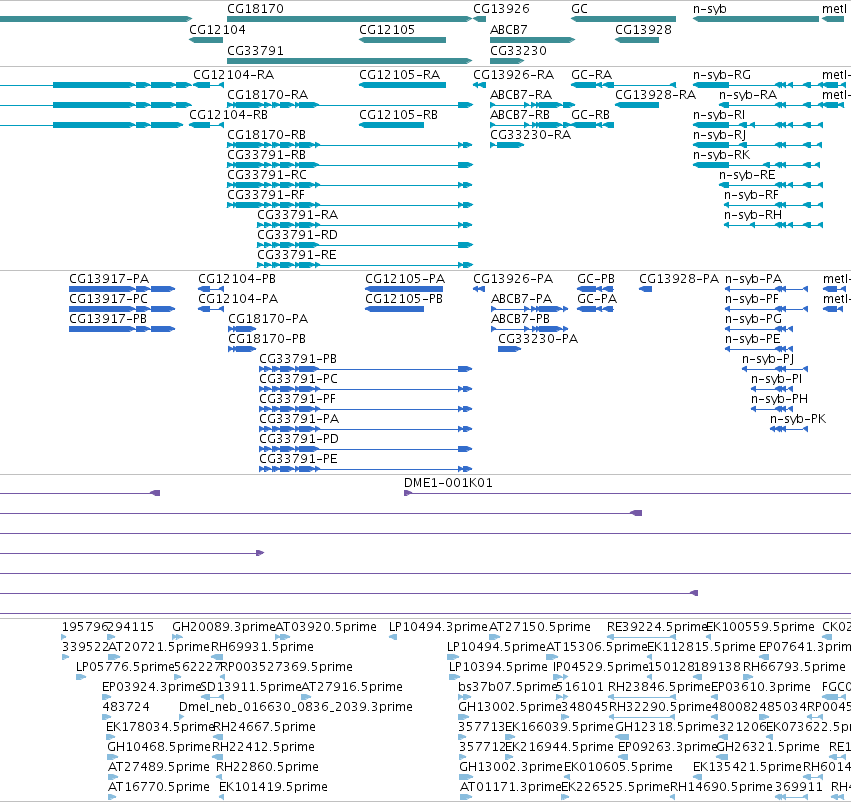Click protein CG13917-PB
The width and height of the screenshot is (851, 802).
[122, 329]
